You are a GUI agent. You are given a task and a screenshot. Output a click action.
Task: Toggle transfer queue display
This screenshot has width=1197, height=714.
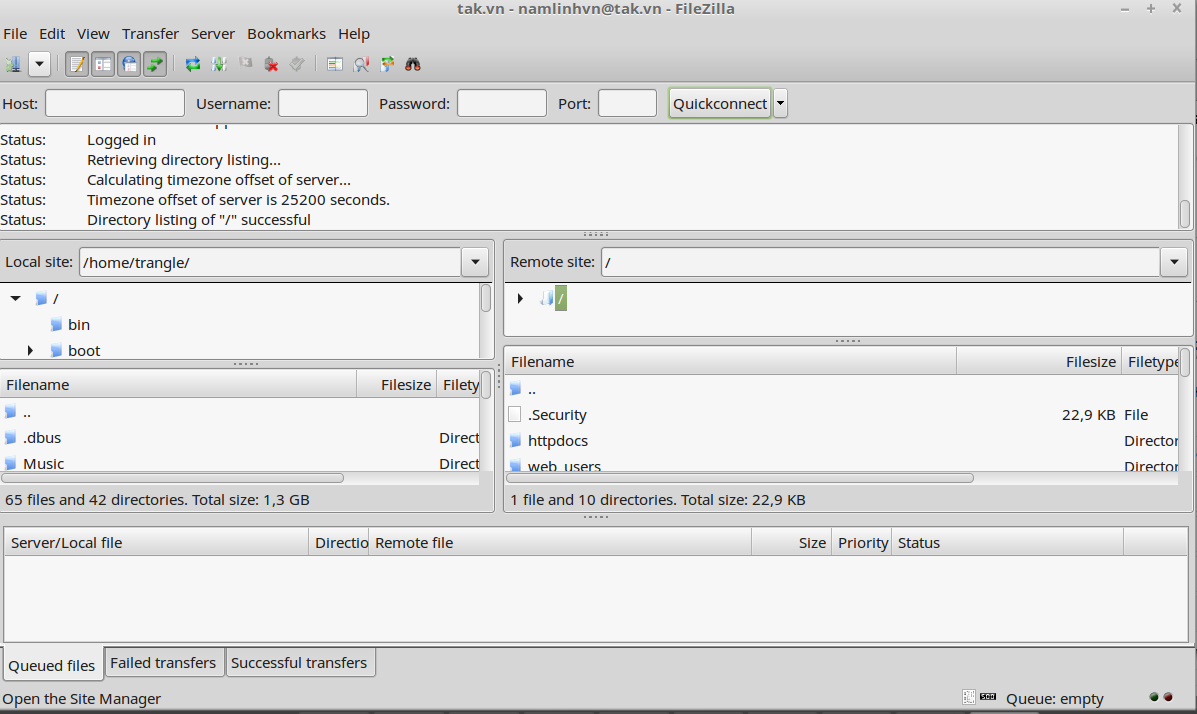coord(155,64)
